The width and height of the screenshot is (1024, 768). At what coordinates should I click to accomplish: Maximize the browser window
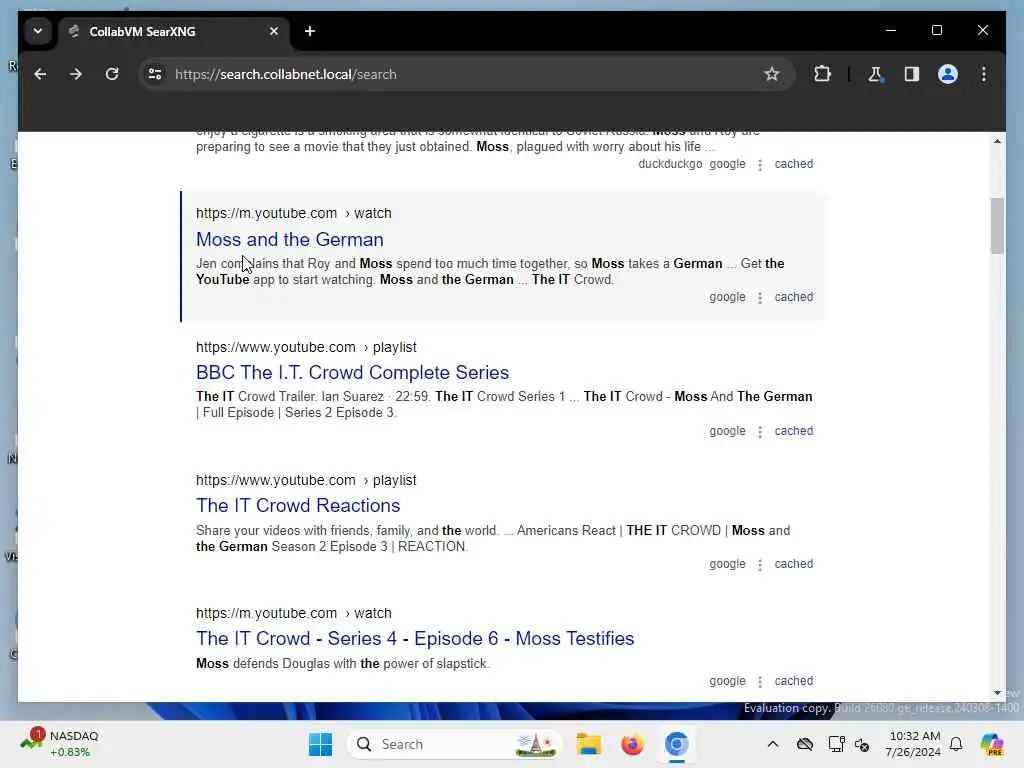pos(936,31)
